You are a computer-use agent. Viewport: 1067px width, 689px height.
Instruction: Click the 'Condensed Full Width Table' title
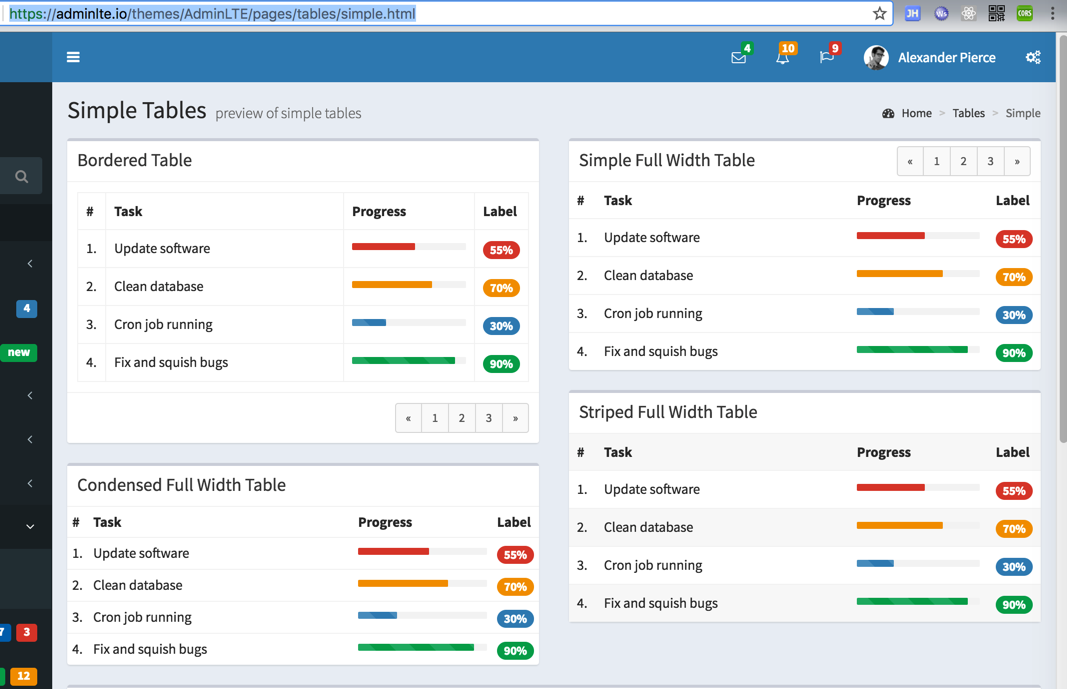tap(181, 485)
